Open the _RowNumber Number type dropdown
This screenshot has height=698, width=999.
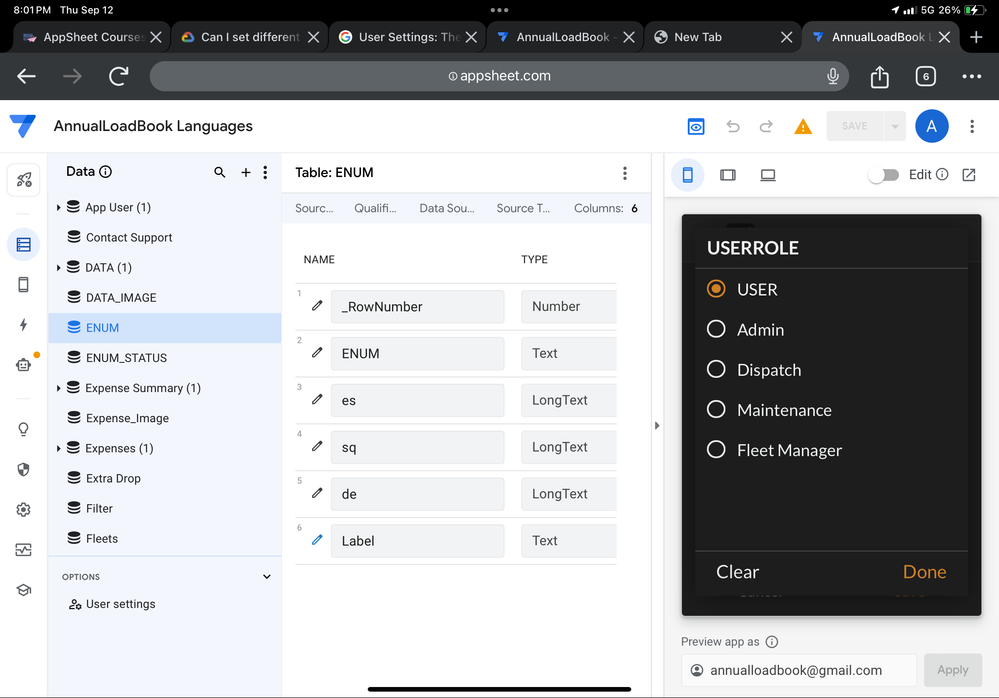click(x=569, y=306)
